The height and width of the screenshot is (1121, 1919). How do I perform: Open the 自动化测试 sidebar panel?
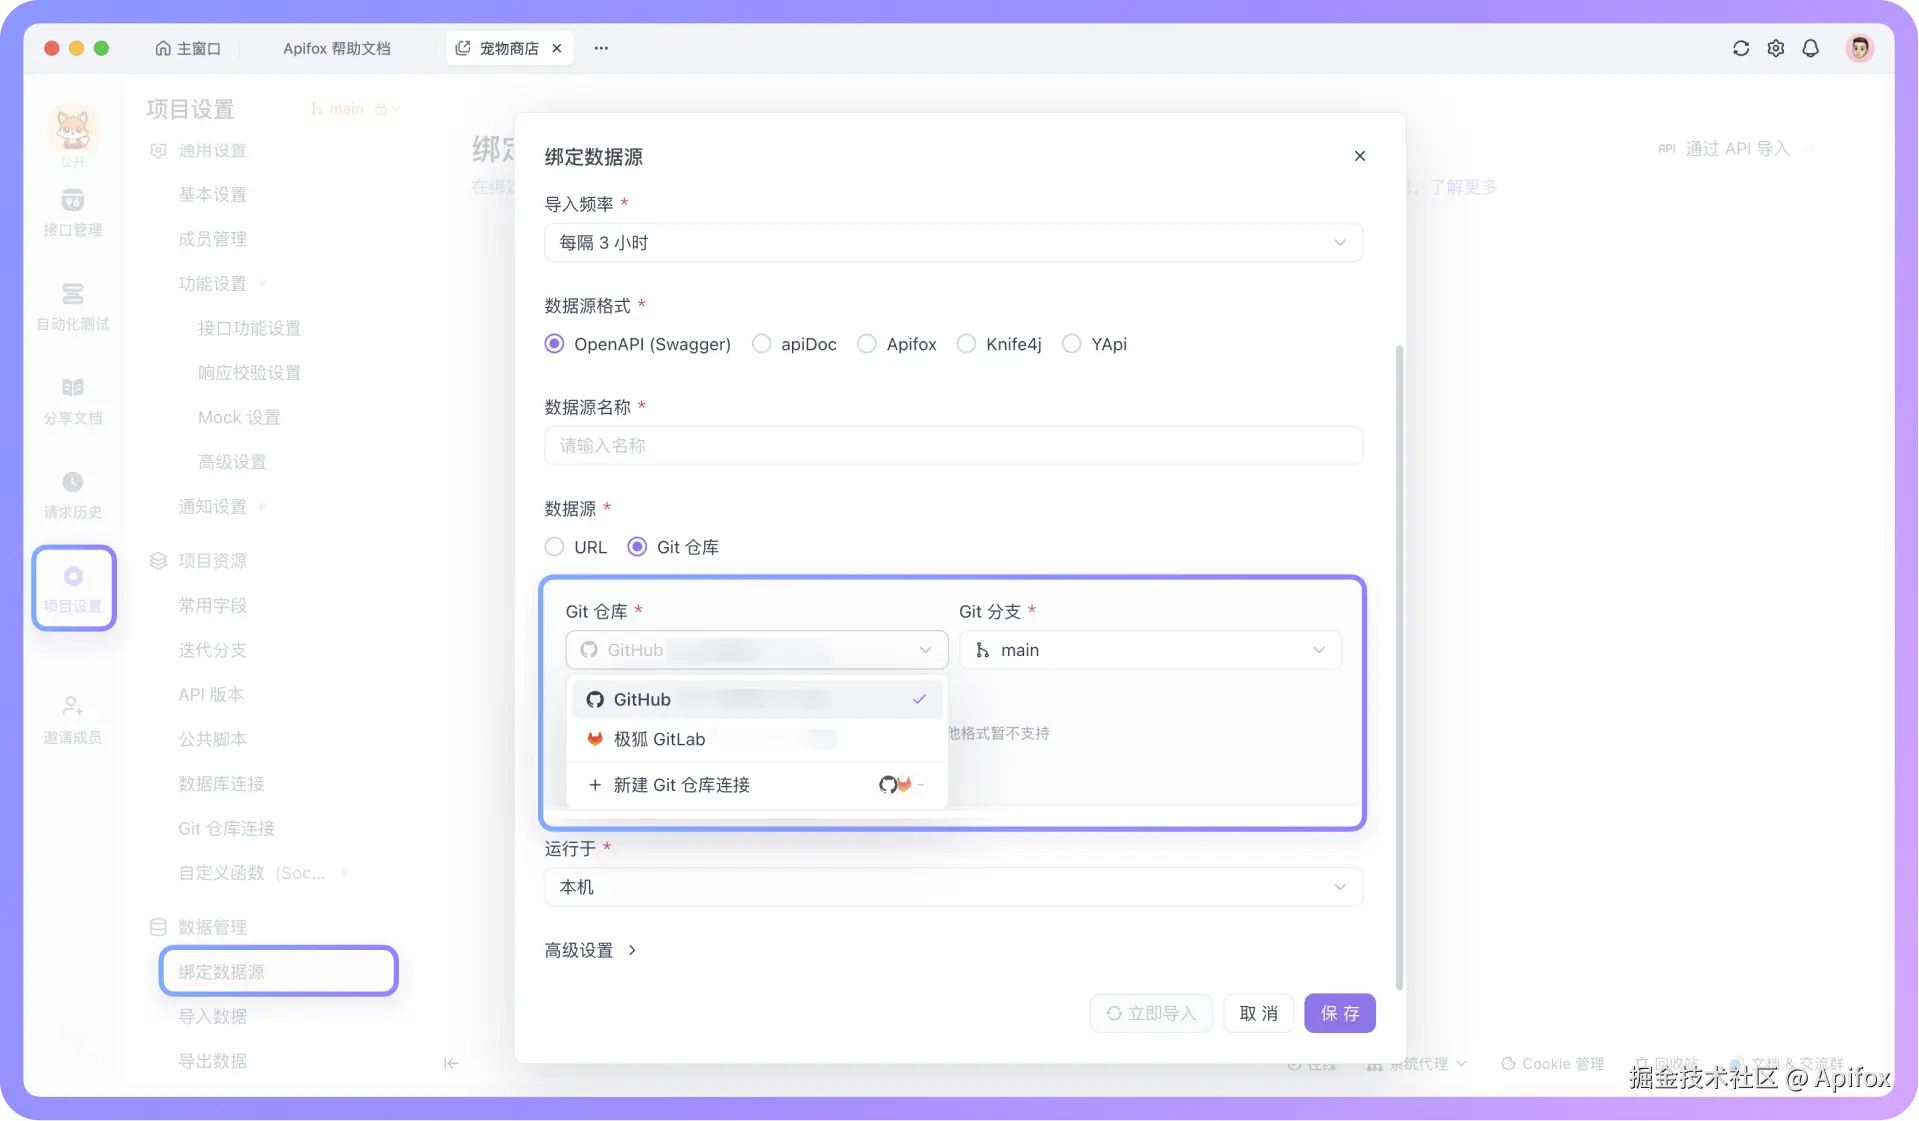pos(72,305)
